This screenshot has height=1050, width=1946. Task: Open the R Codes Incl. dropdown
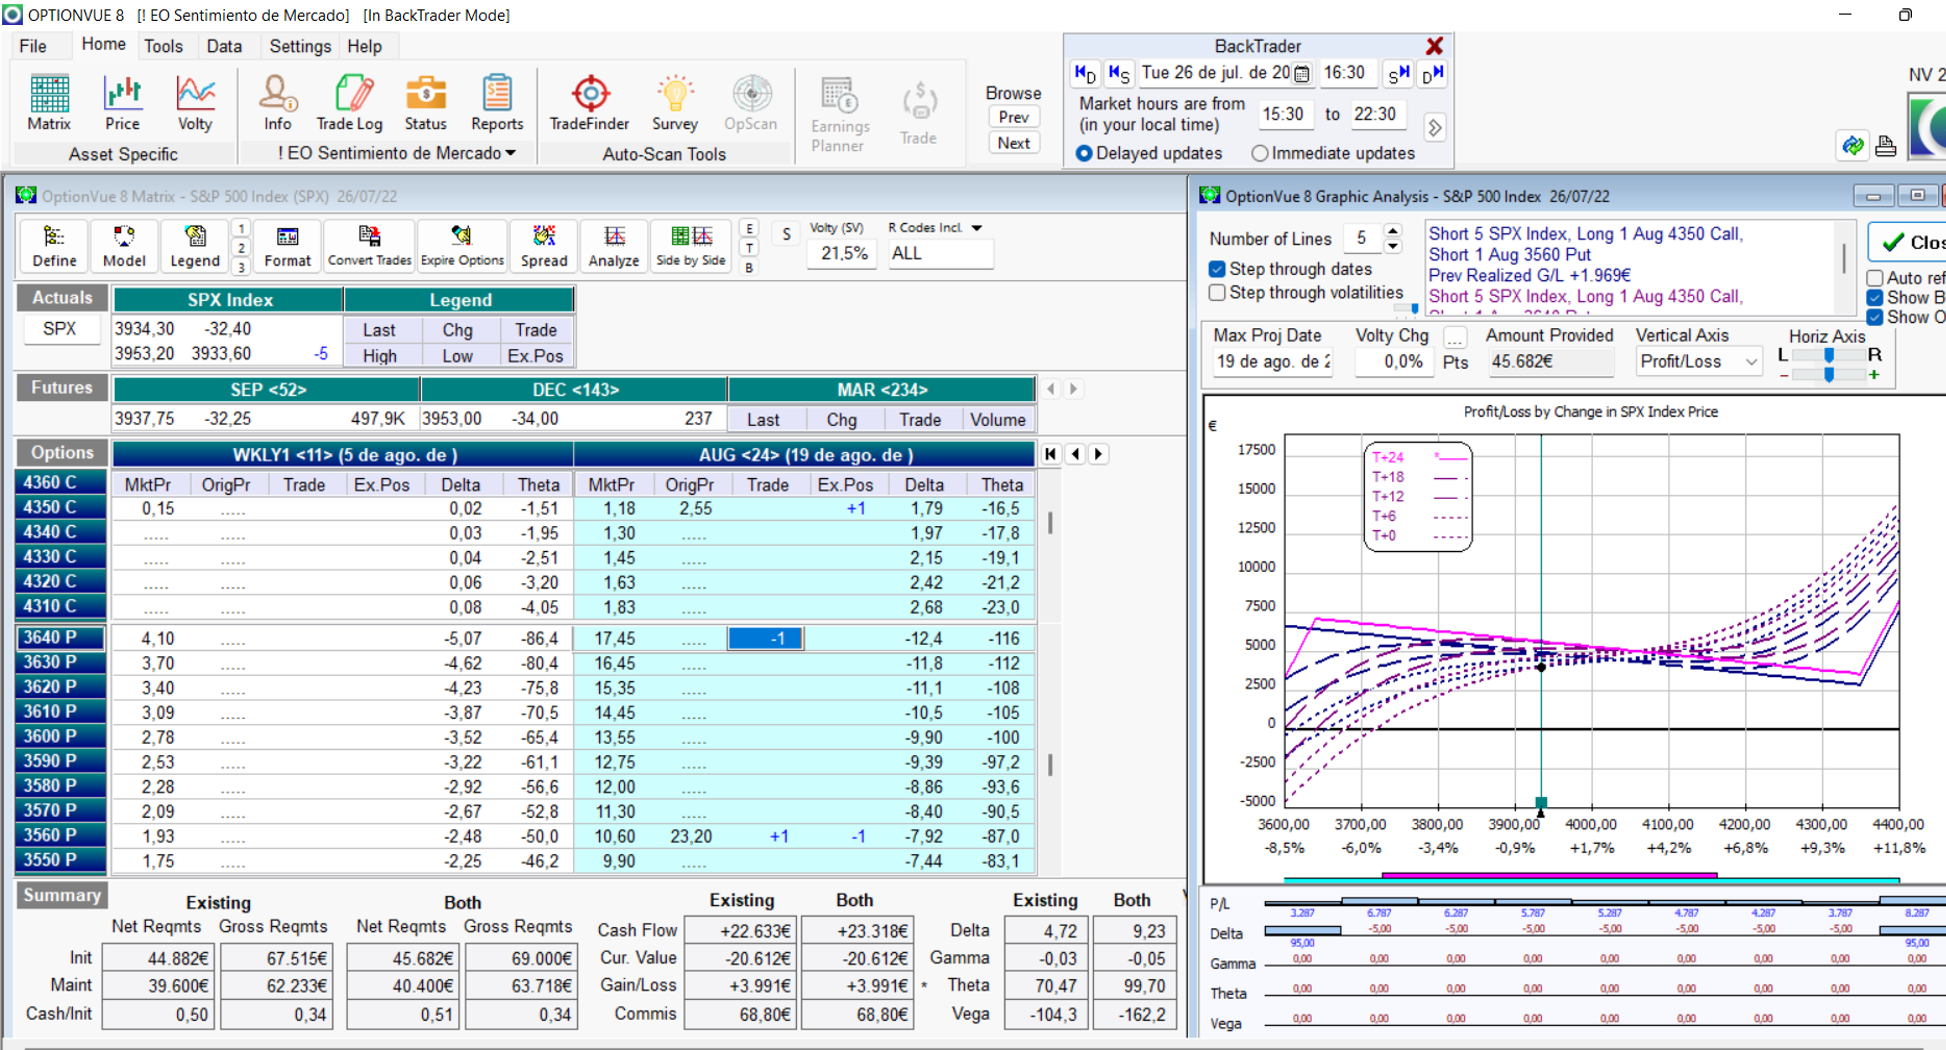pyautogui.click(x=977, y=228)
